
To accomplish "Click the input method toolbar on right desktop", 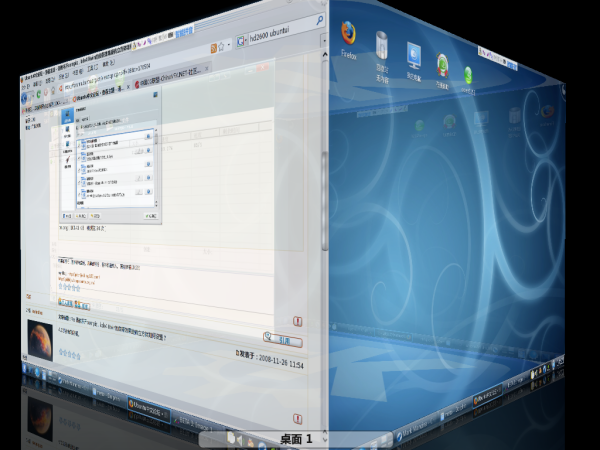I will coord(497,57).
